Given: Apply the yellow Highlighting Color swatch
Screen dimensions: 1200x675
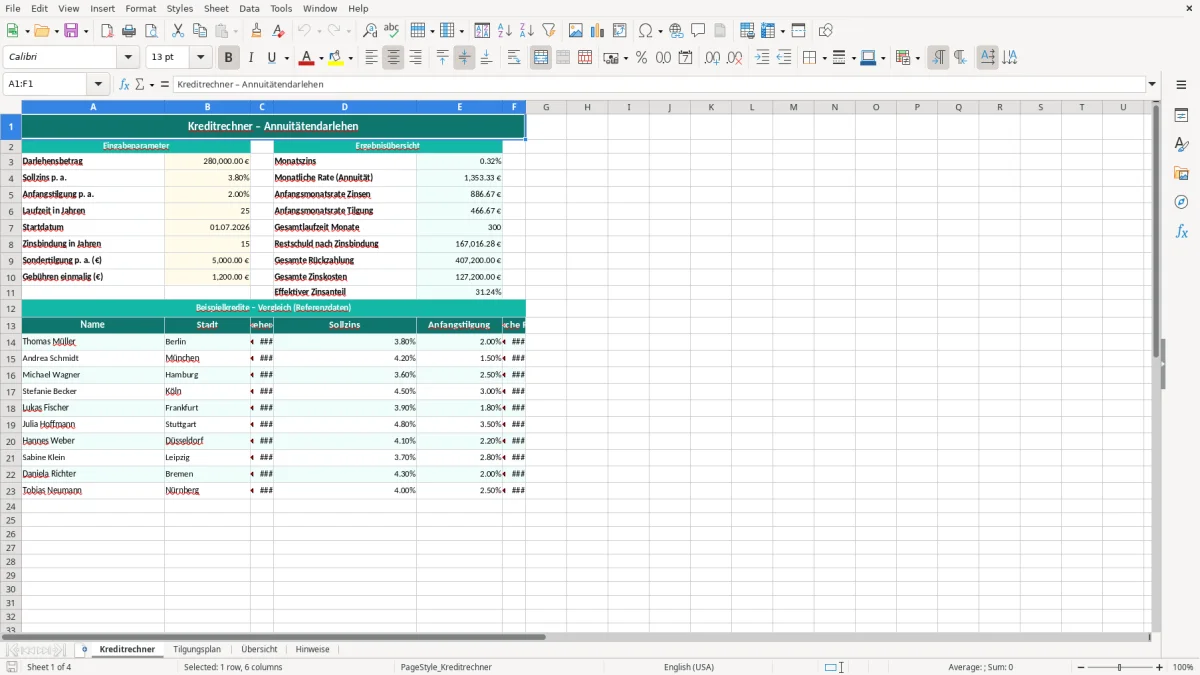Looking at the screenshot, I should click(337, 58).
